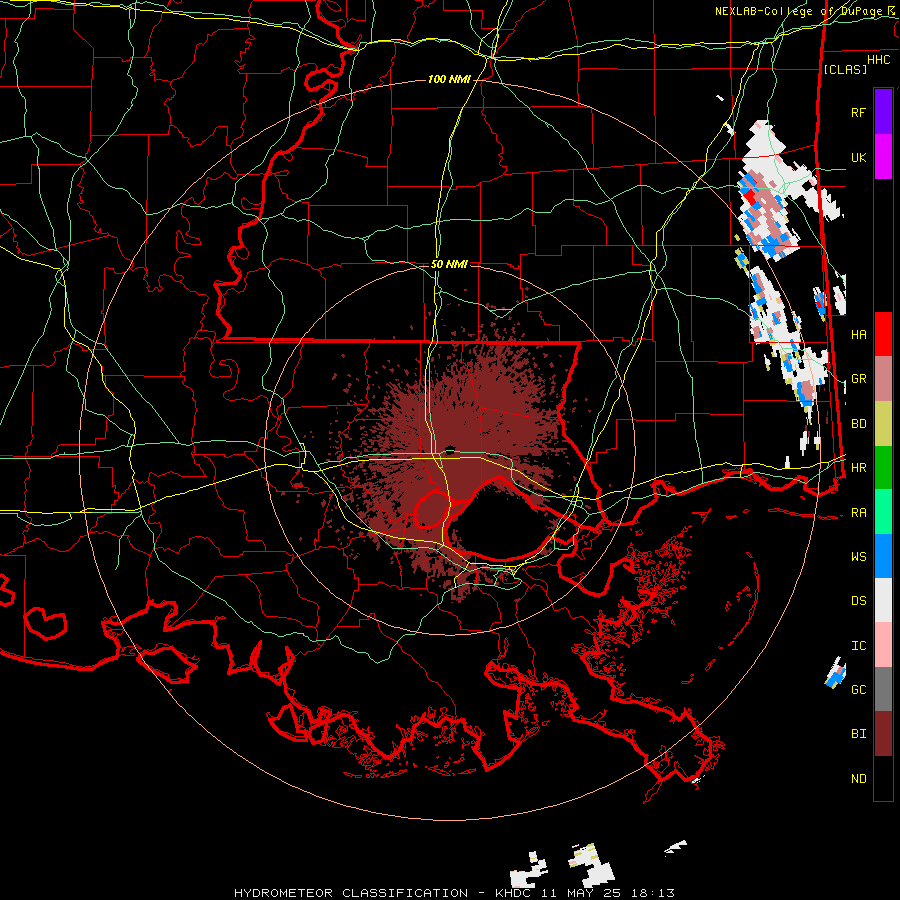Click the red HA legend color swatch
This screenshot has width=900, height=900.
pos(883,334)
